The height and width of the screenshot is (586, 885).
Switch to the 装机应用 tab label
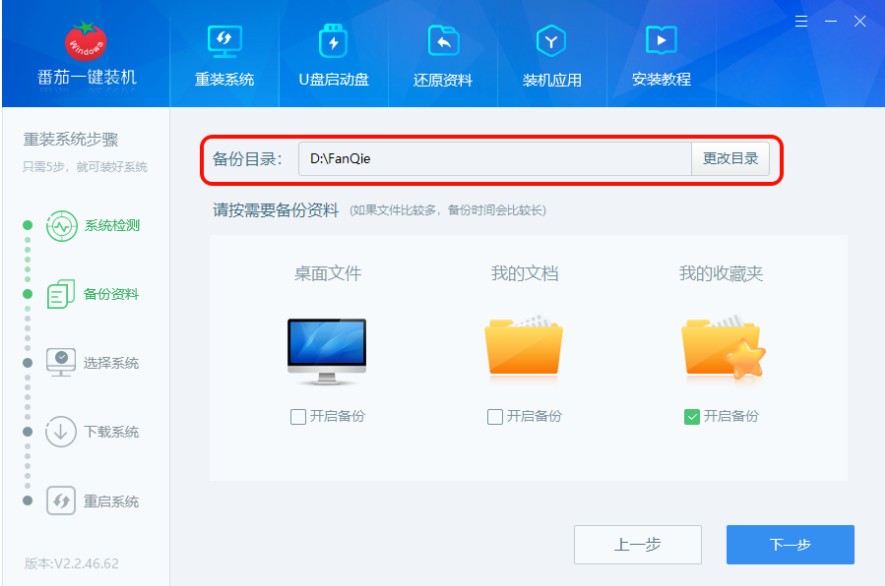pos(551,80)
